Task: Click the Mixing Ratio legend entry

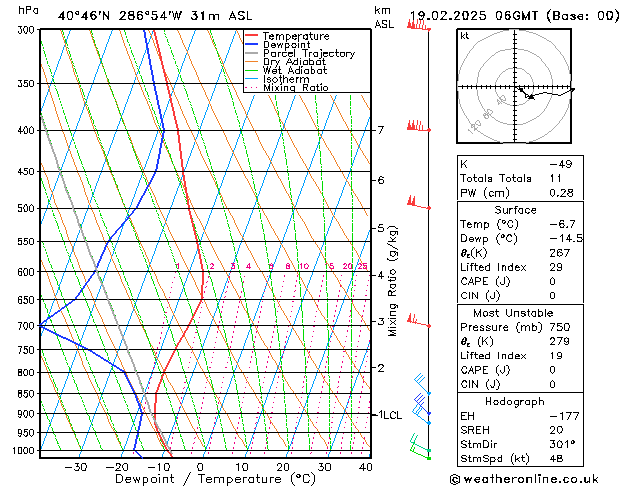Action: 287,87
